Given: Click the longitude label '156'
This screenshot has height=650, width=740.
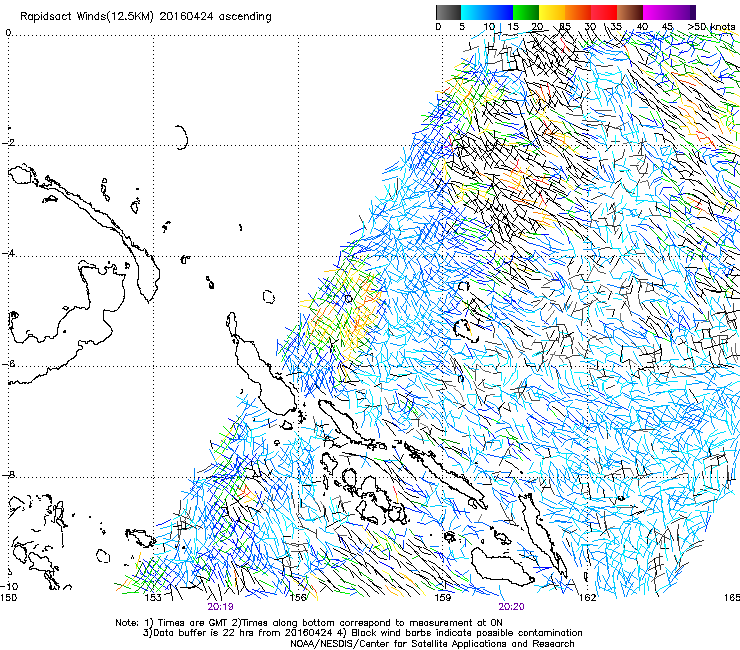Looking at the screenshot, I should 298,598.
